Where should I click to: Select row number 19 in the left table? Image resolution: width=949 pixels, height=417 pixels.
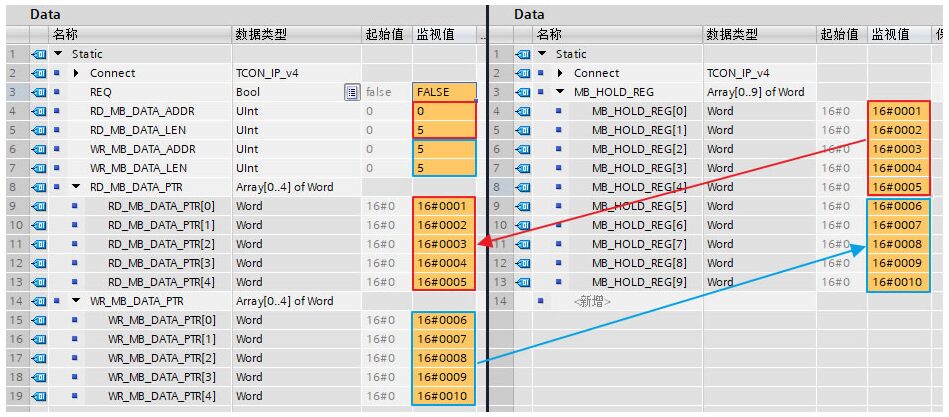coord(18,396)
